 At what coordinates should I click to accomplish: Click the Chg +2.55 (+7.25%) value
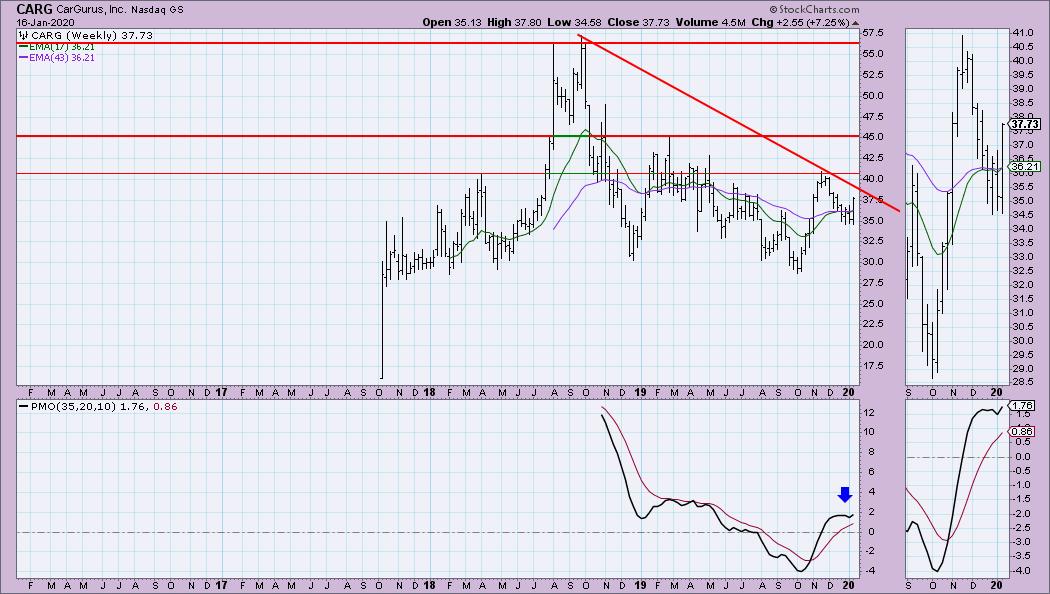(800, 22)
